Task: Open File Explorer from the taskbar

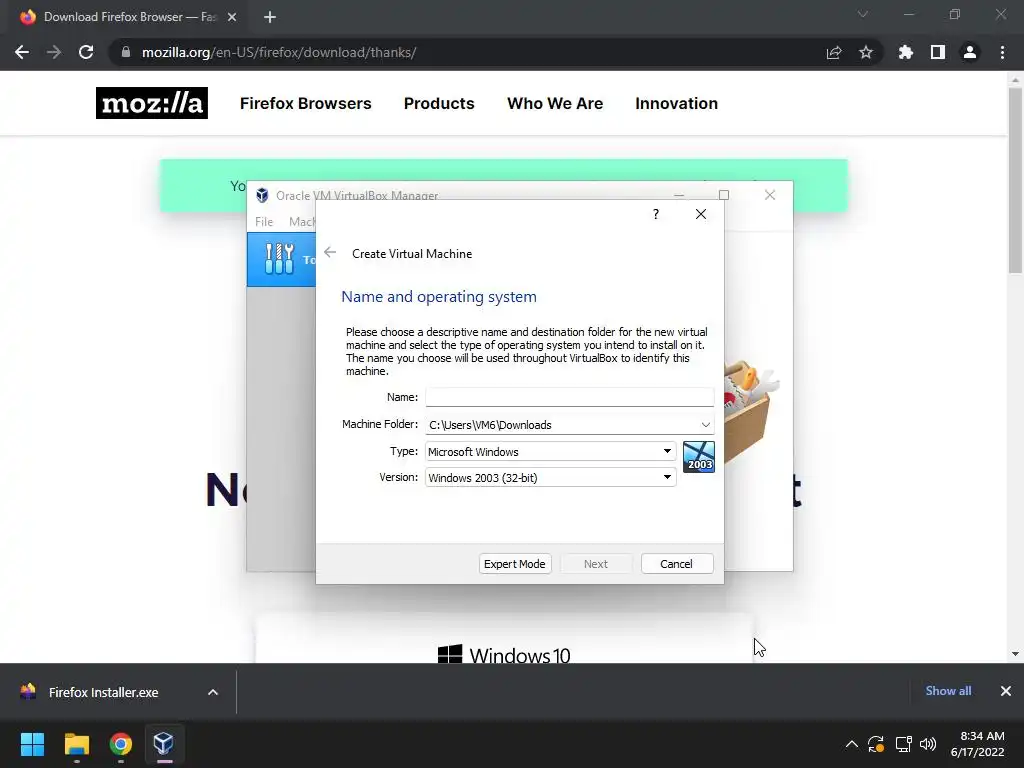Action: coord(76,744)
